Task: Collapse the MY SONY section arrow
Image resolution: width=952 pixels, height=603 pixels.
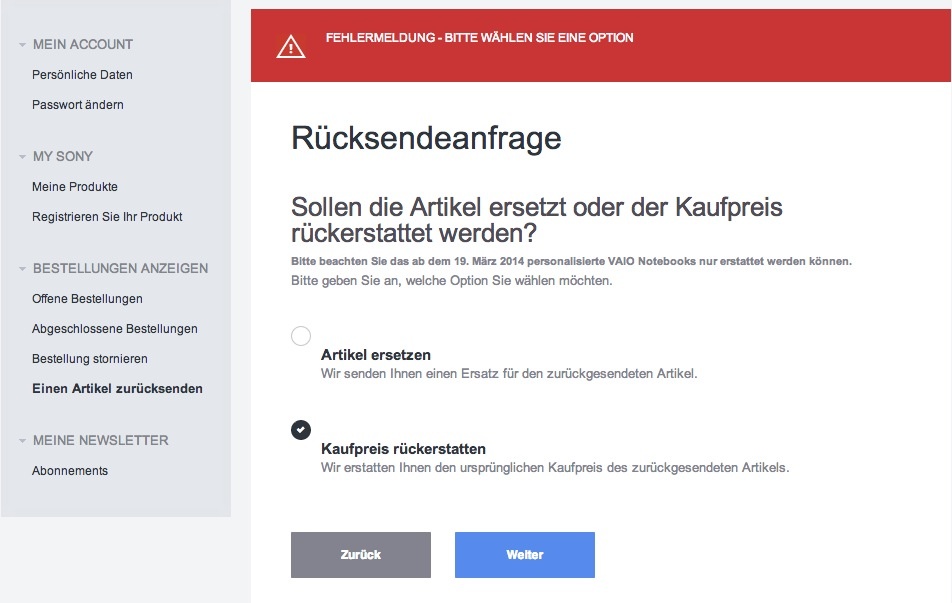Action: [x=22, y=157]
